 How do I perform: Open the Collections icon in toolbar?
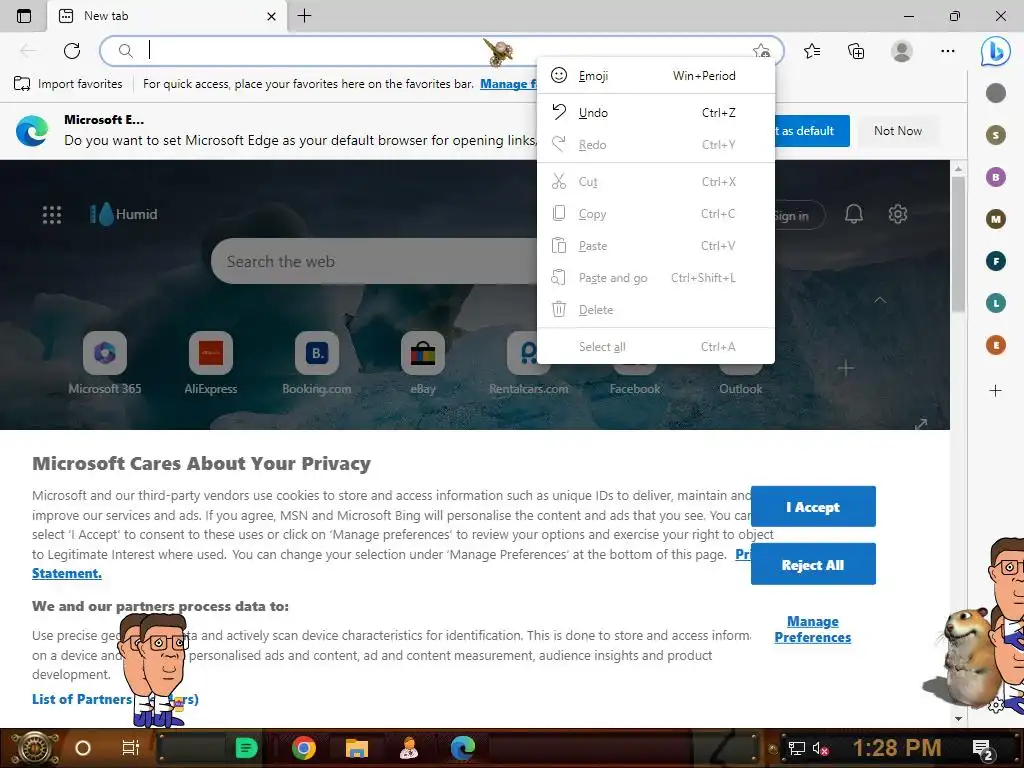[x=856, y=51]
